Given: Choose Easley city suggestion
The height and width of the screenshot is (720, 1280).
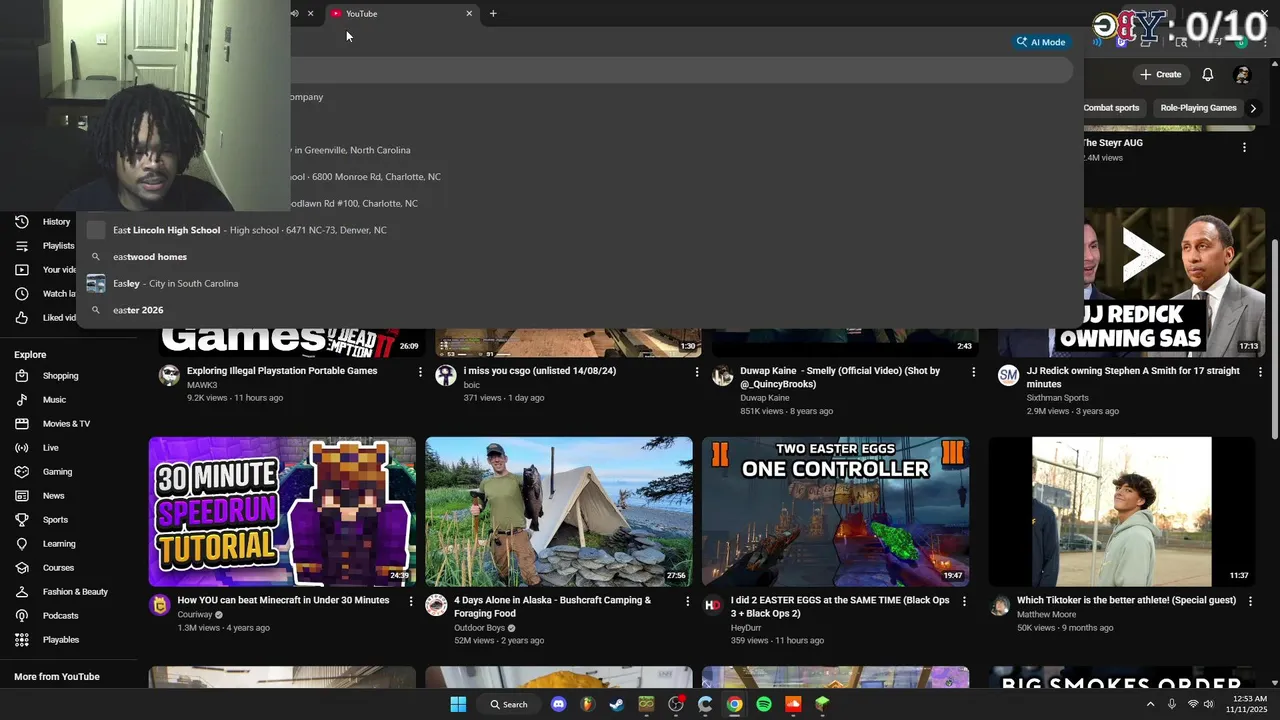Looking at the screenshot, I should tap(580, 284).
